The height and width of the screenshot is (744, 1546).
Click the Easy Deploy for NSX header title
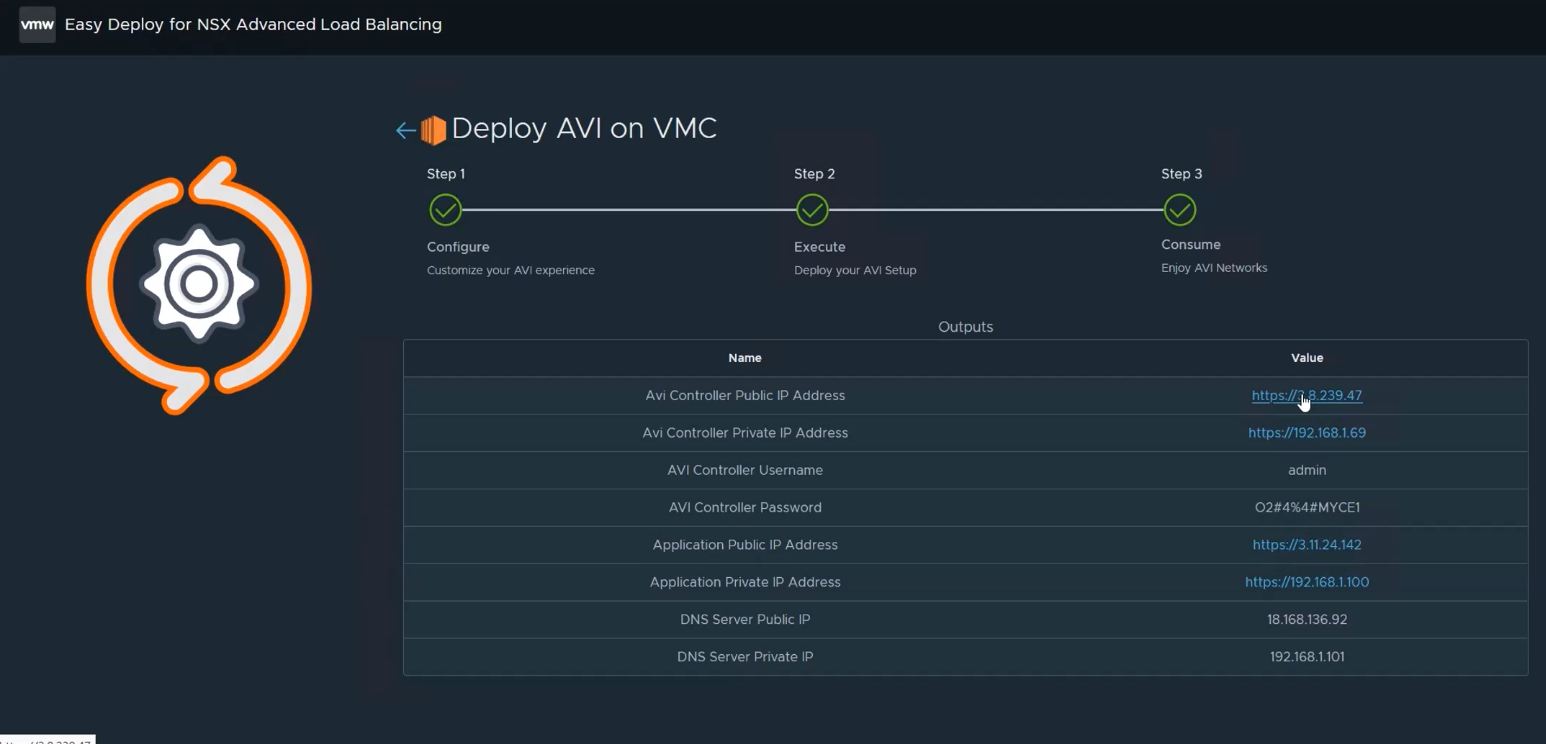point(253,25)
